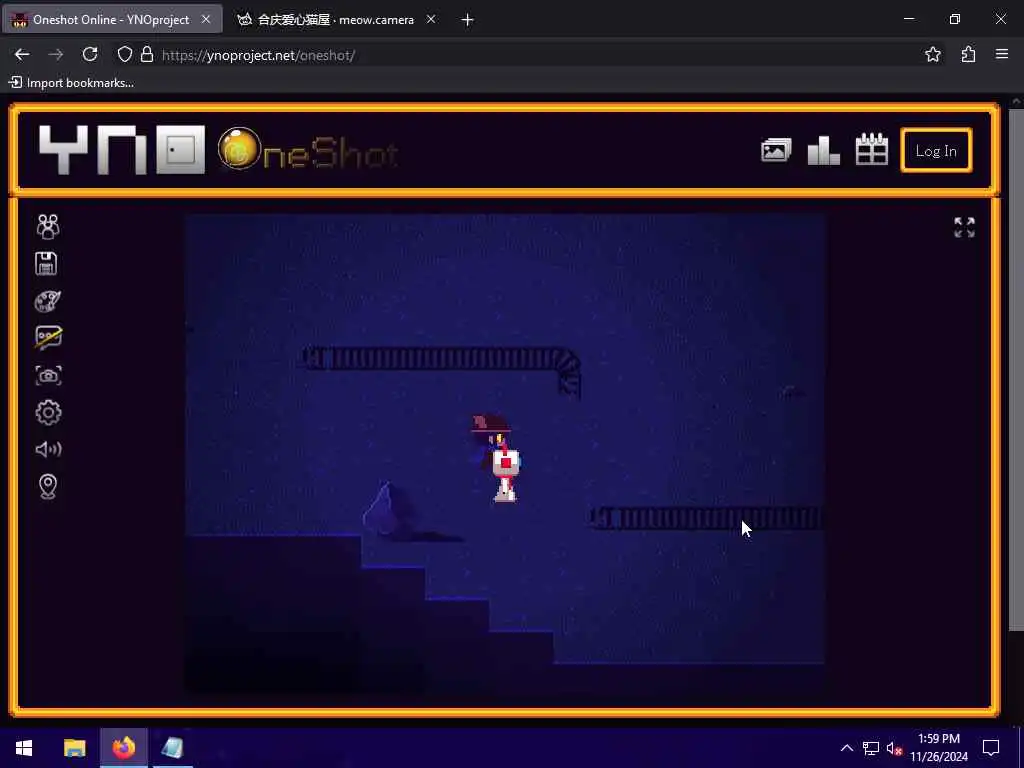This screenshot has width=1024, height=768.
Task: Bookmark this page with the star icon
Action: tap(933, 55)
